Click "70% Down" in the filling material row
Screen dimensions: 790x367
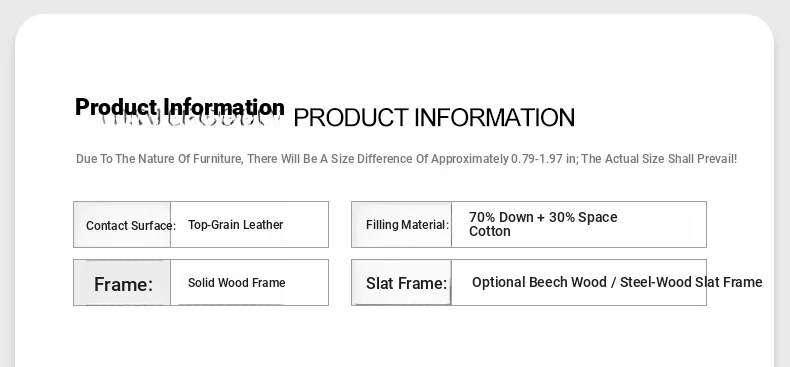[501, 217]
